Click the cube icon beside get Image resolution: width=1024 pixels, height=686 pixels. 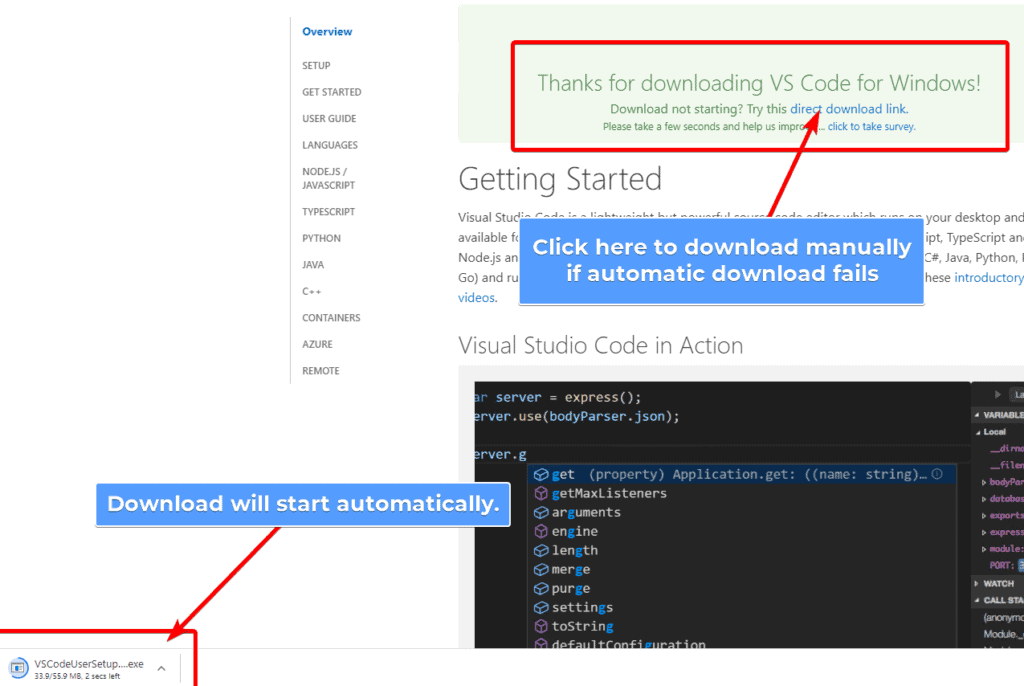tap(541, 474)
